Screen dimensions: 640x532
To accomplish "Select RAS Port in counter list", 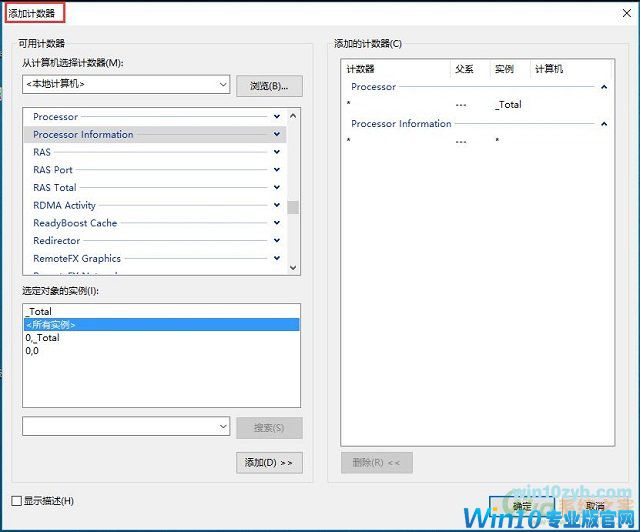I will pos(155,169).
